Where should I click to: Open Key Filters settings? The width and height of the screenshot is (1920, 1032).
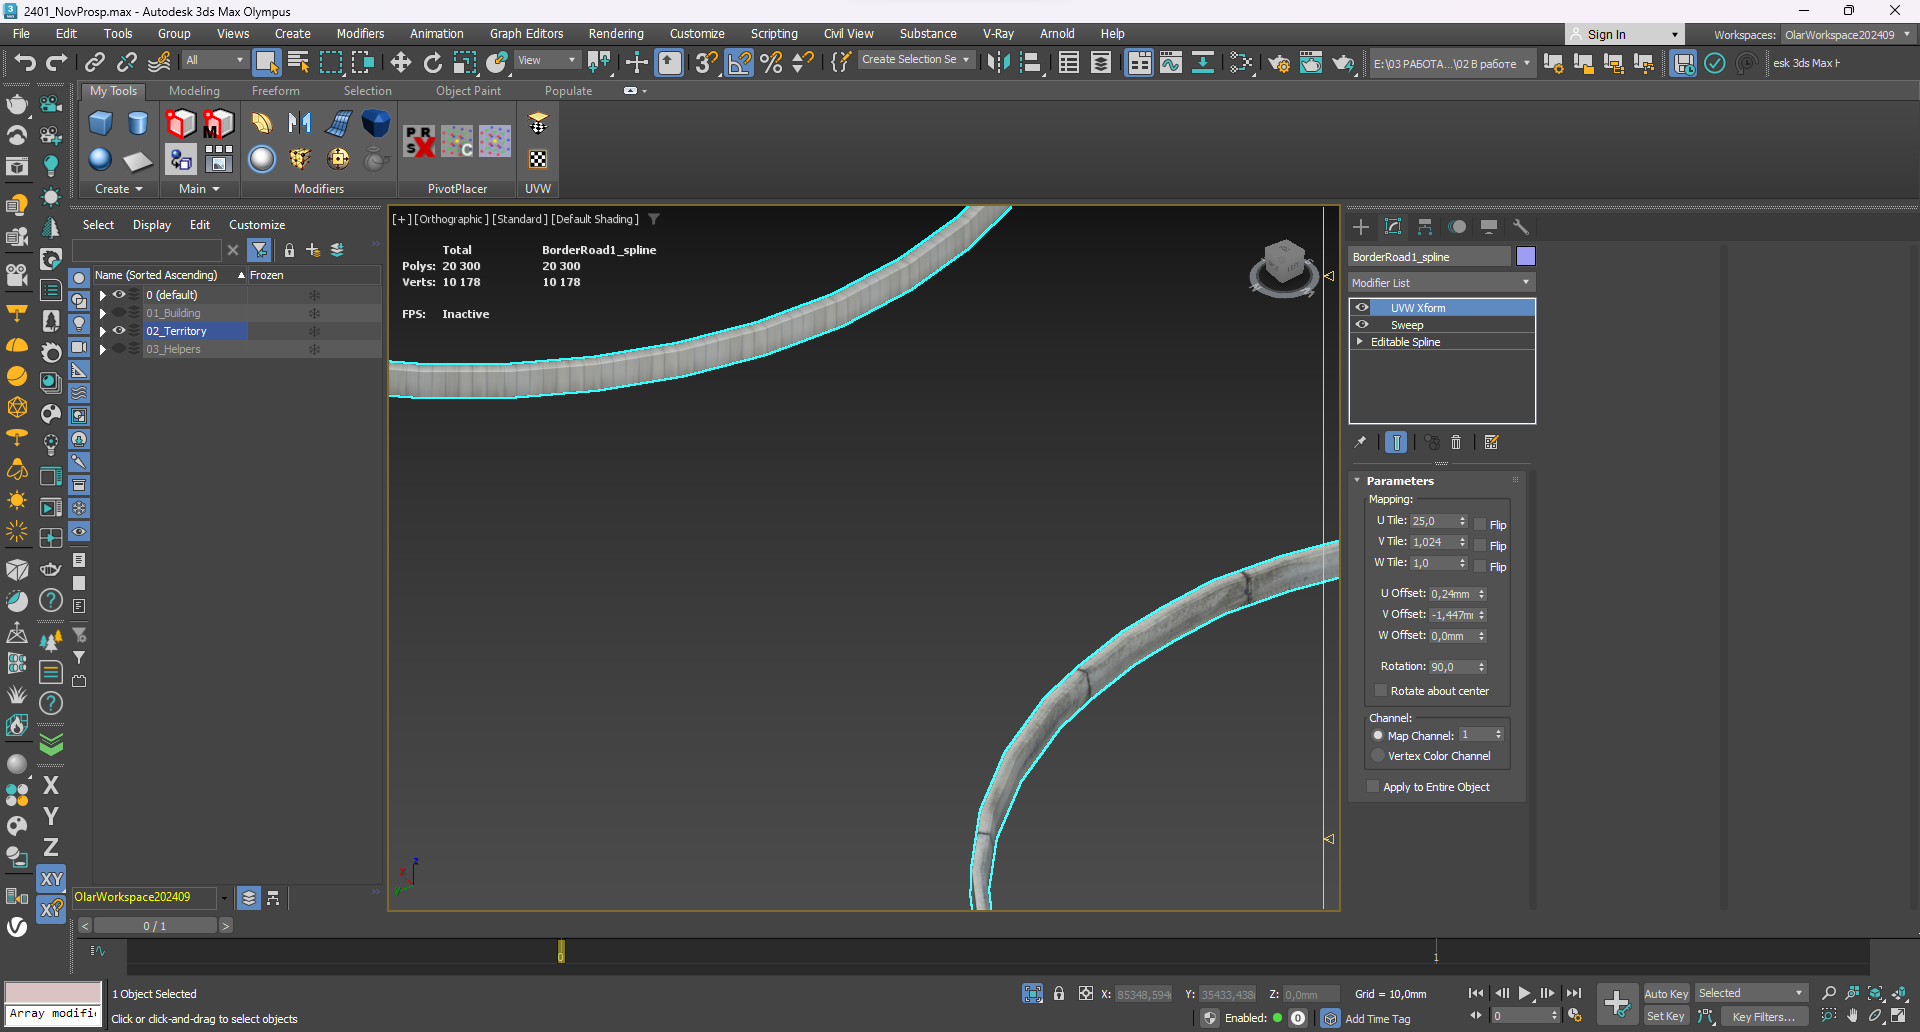pyautogui.click(x=1763, y=1016)
